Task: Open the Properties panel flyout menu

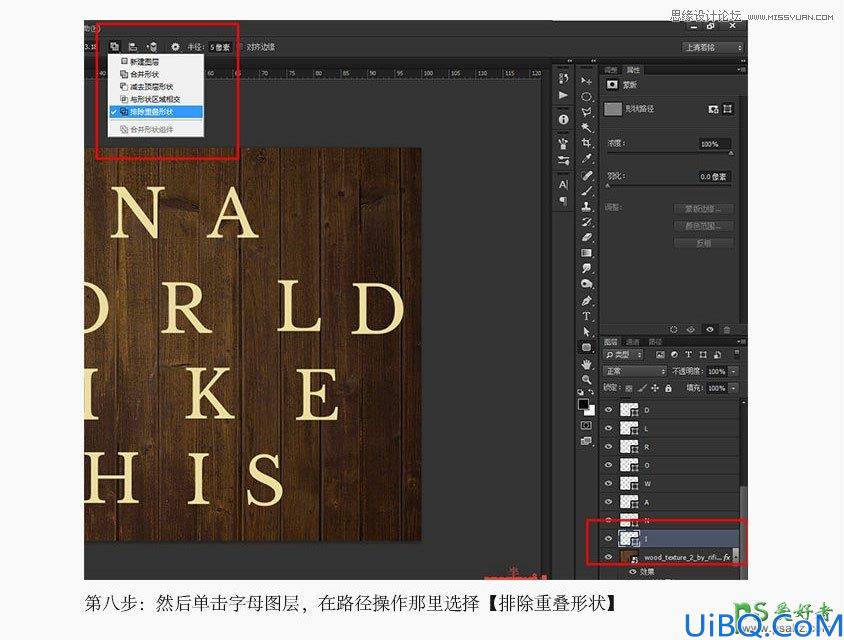Action: click(741, 69)
